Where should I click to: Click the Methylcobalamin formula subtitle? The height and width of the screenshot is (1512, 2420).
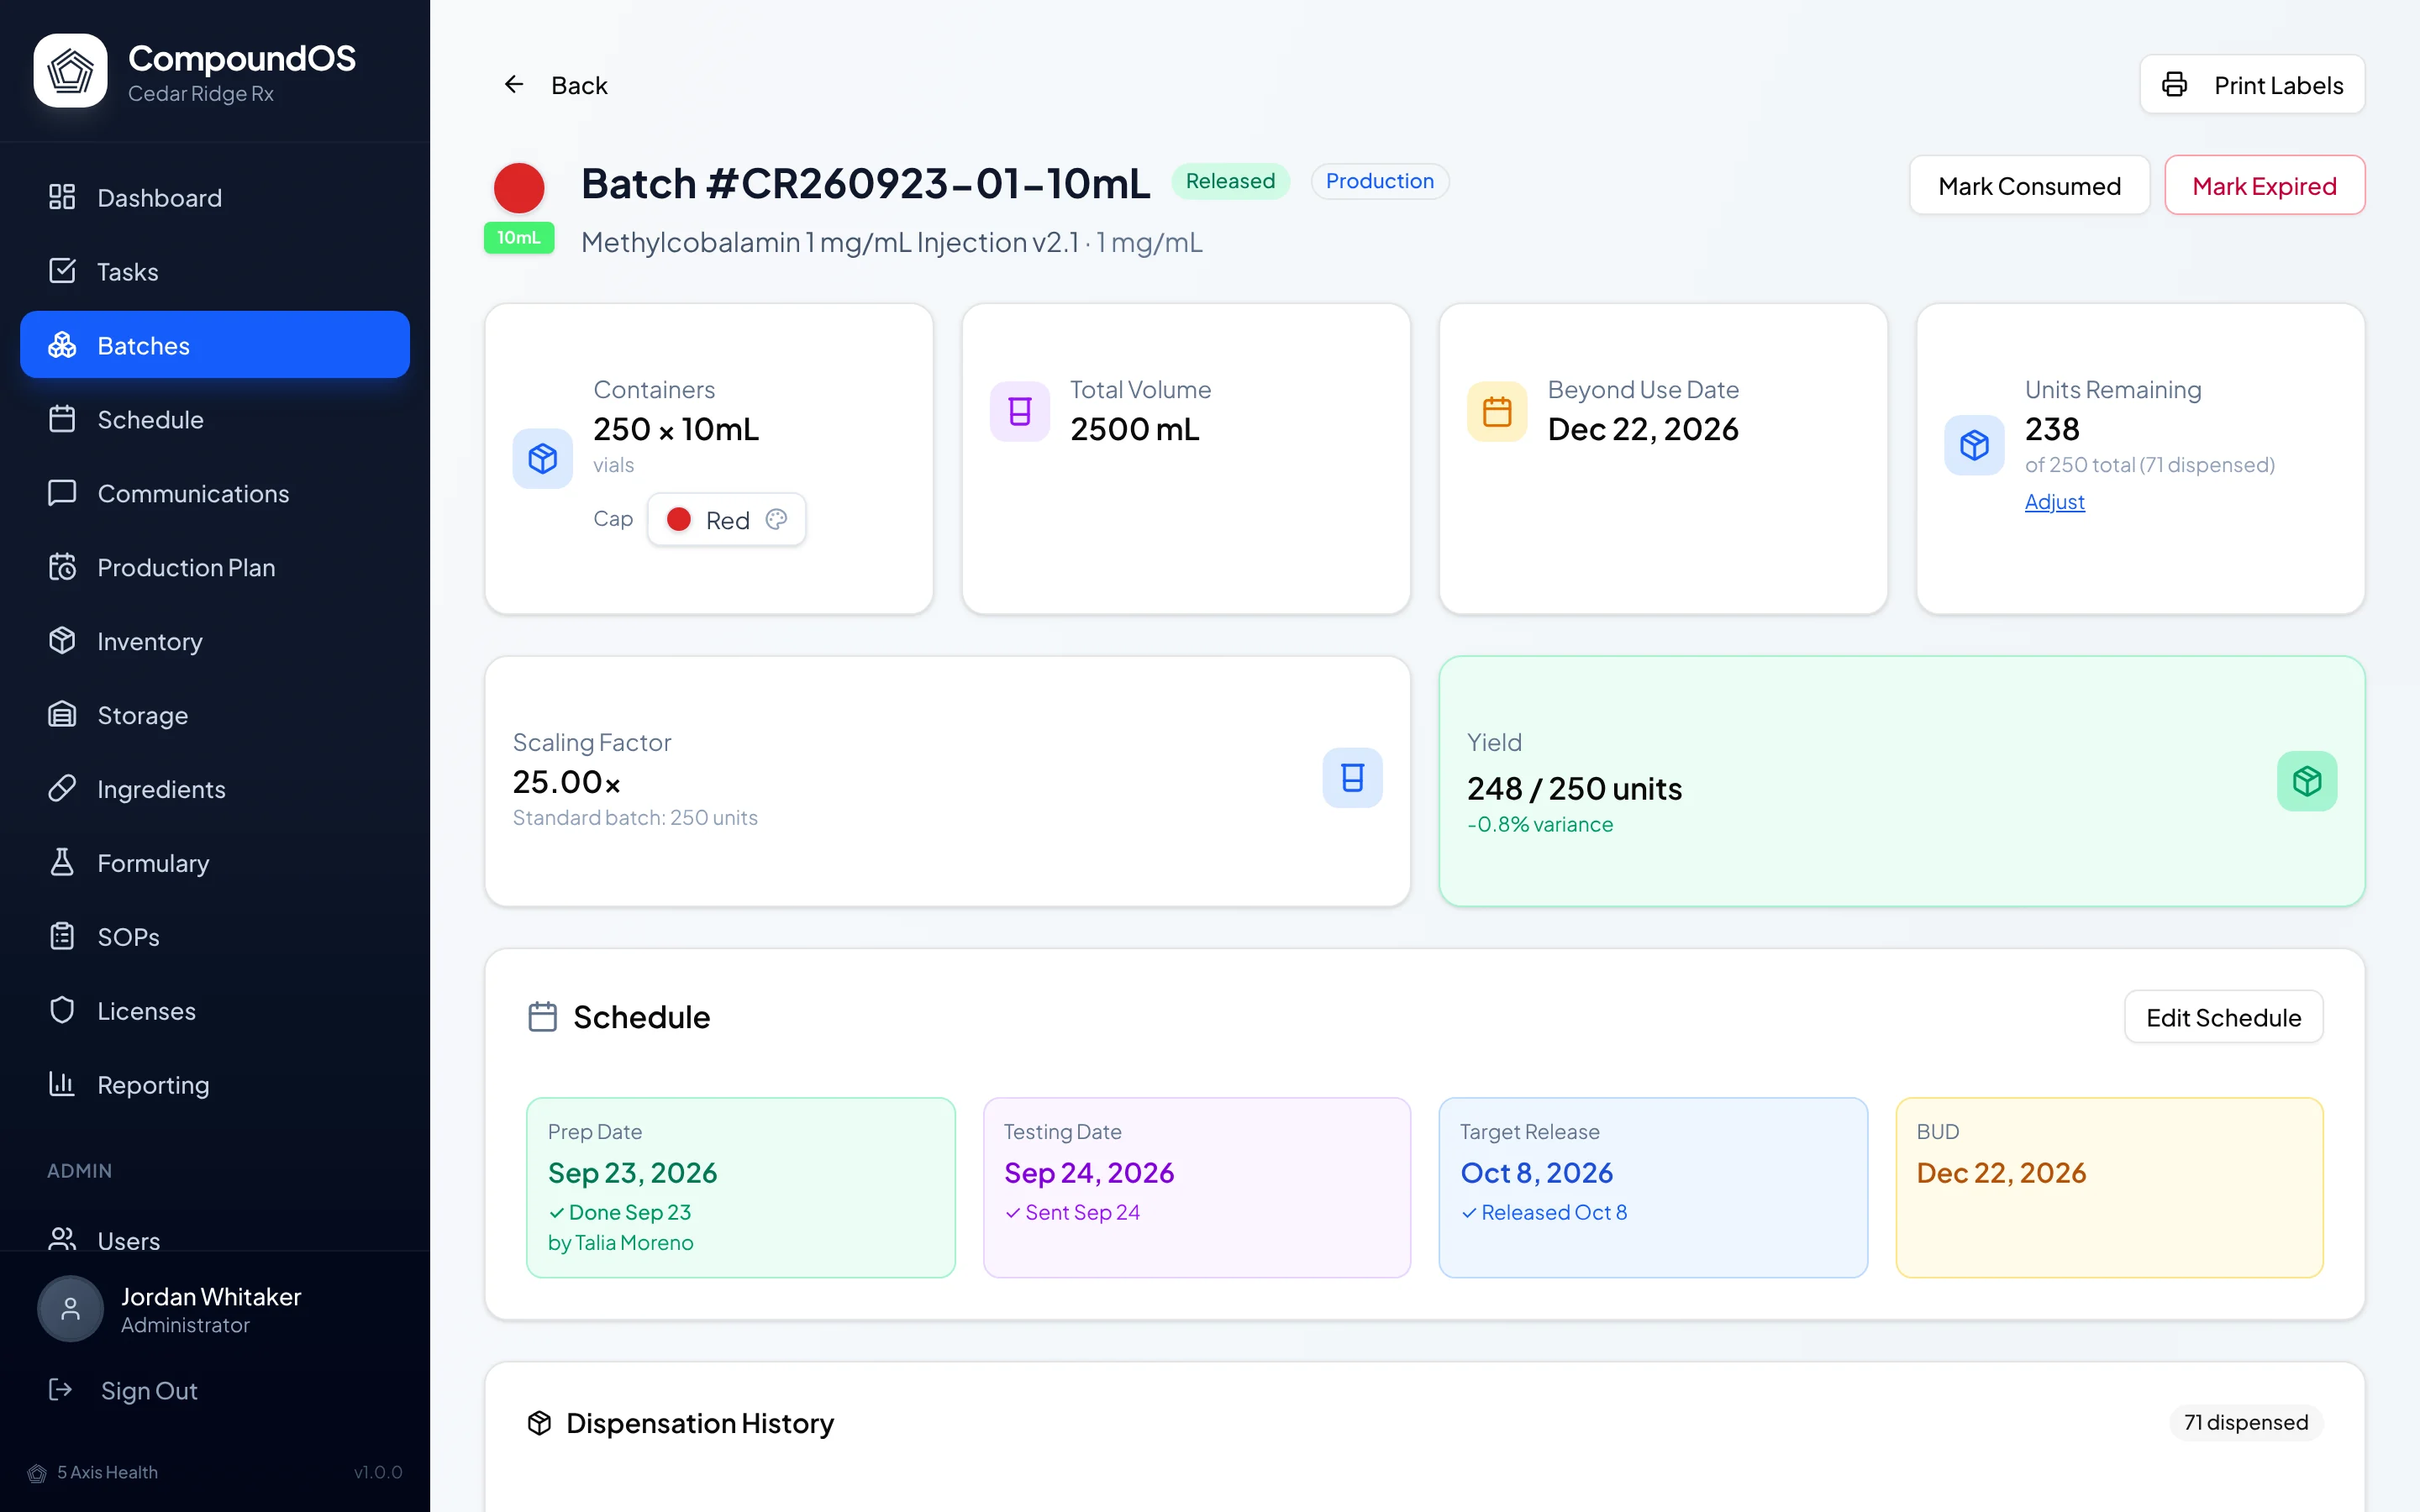[x=892, y=243]
